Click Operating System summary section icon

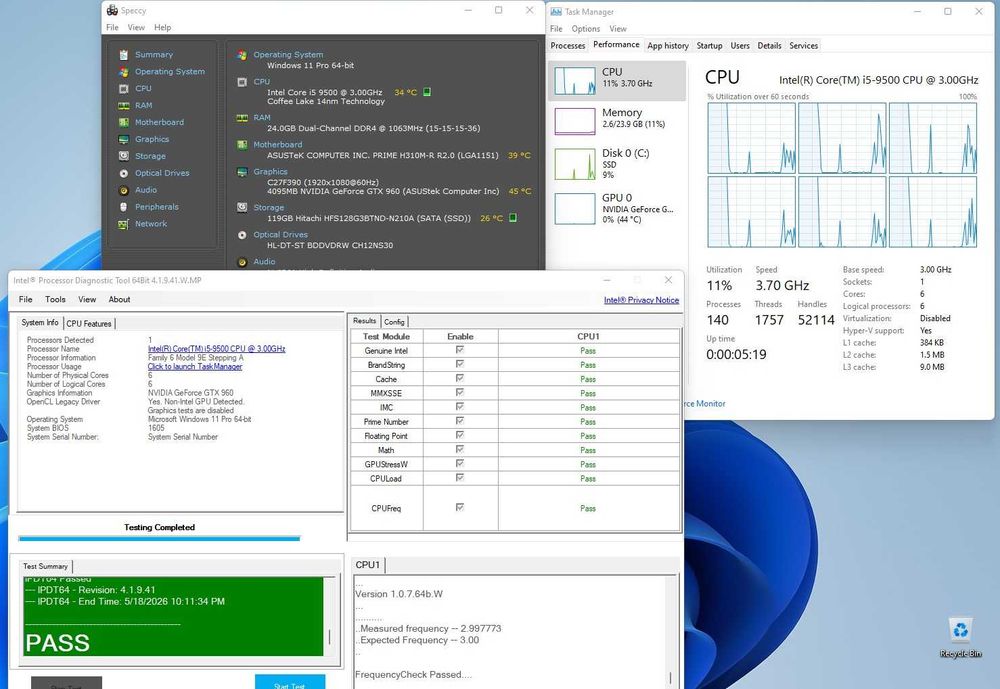[x=242, y=55]
